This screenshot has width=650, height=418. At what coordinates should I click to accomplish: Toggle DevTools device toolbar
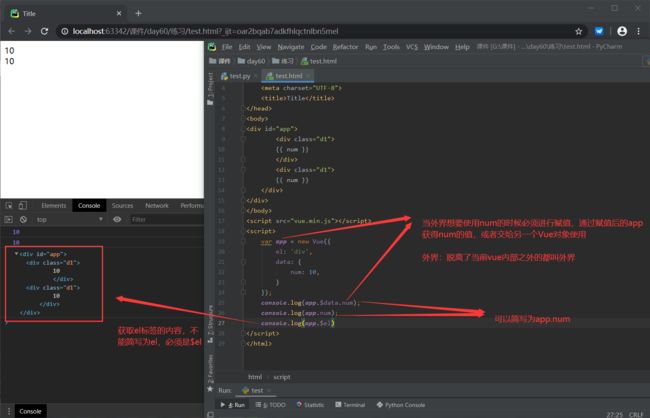coord(23,205)
